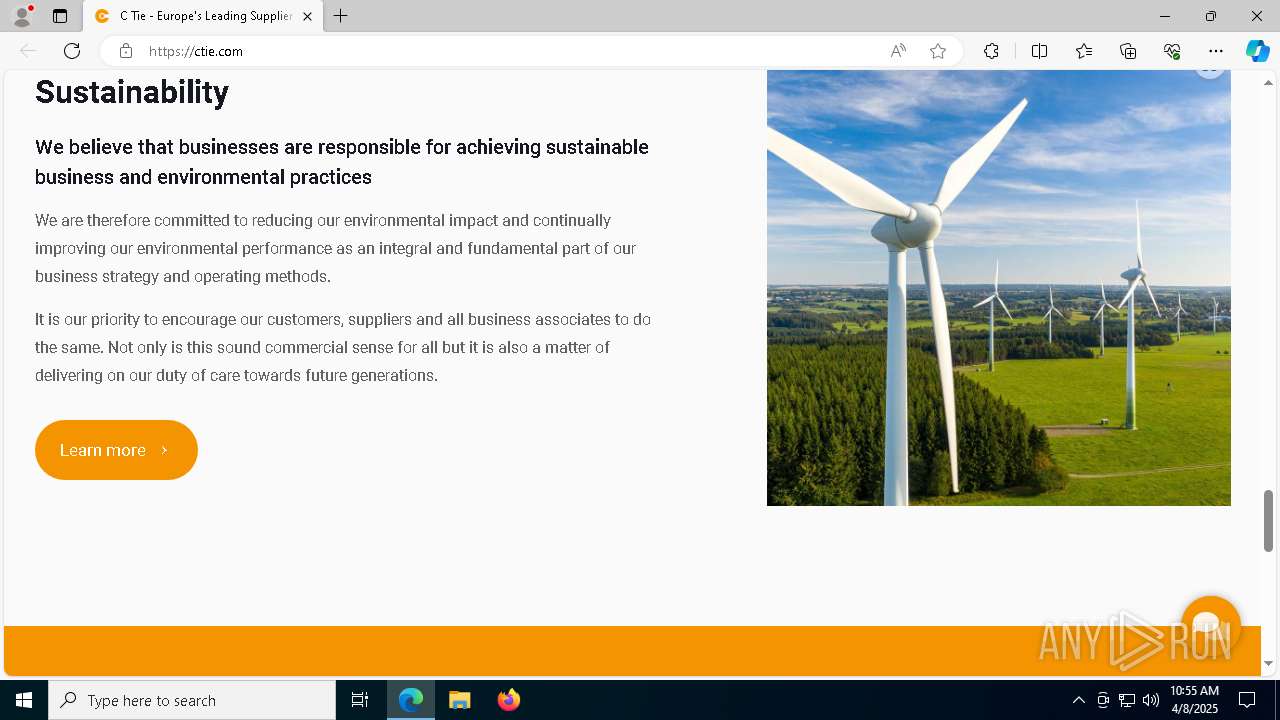Open the chat bubble widget
The width and height of the screenshot is (1280, 720).
tap(1210, 627)
